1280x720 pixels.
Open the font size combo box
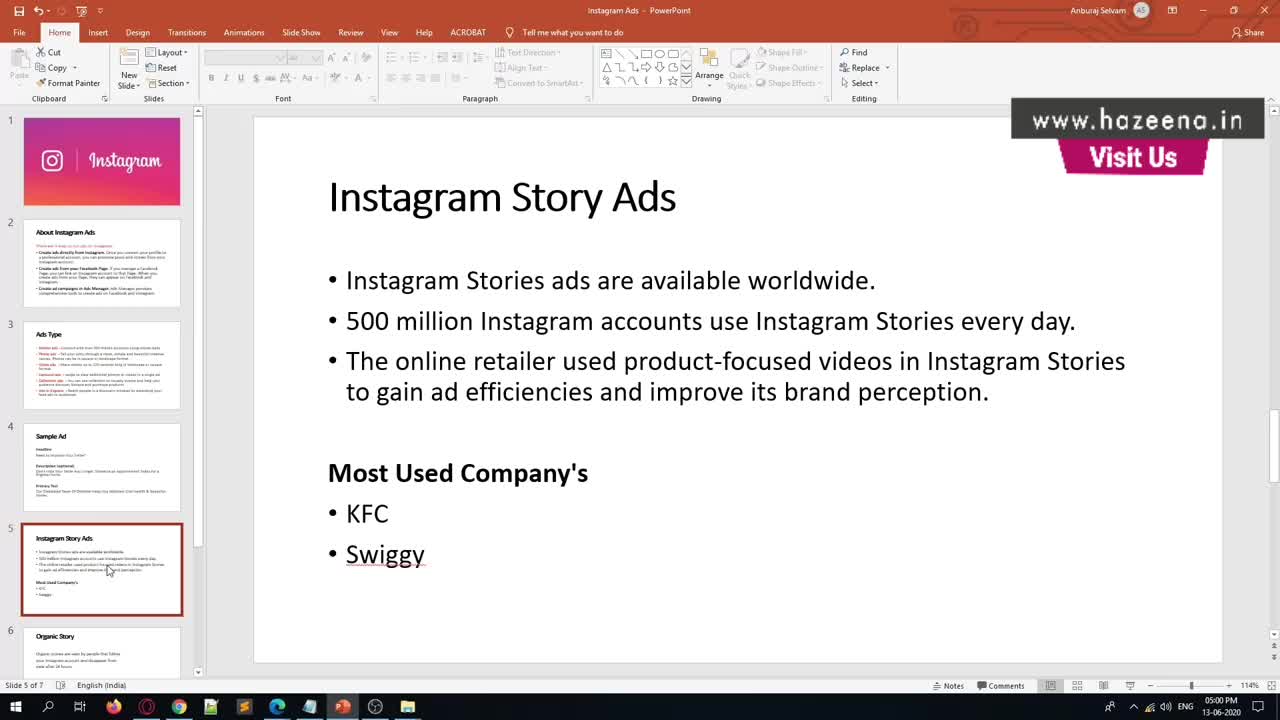click(305, 58)
